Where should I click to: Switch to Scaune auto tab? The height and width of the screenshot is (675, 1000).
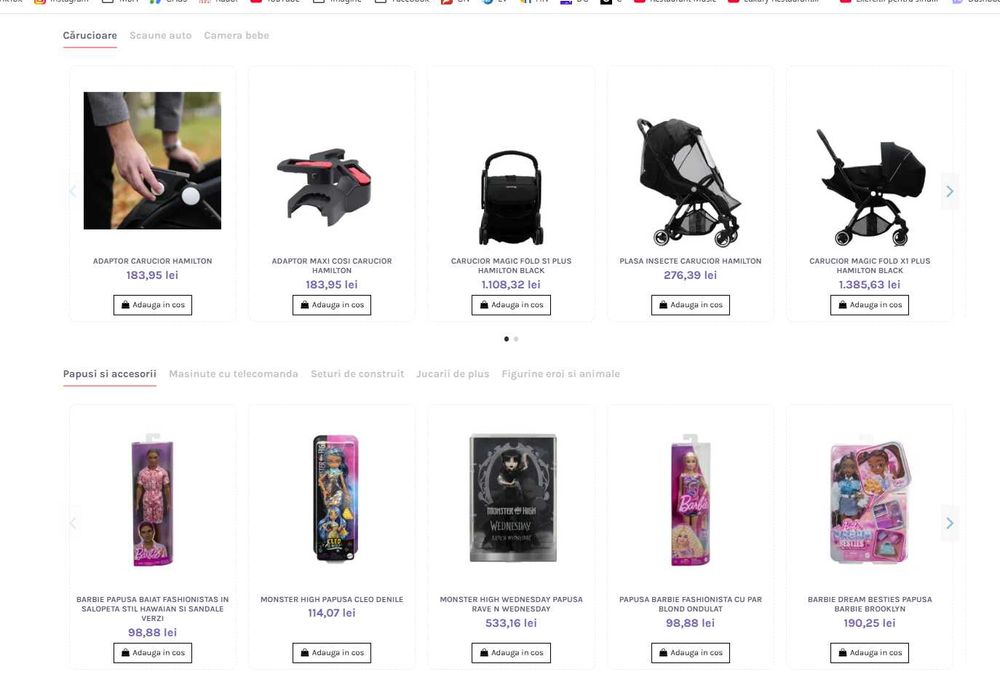pos(161,36)
